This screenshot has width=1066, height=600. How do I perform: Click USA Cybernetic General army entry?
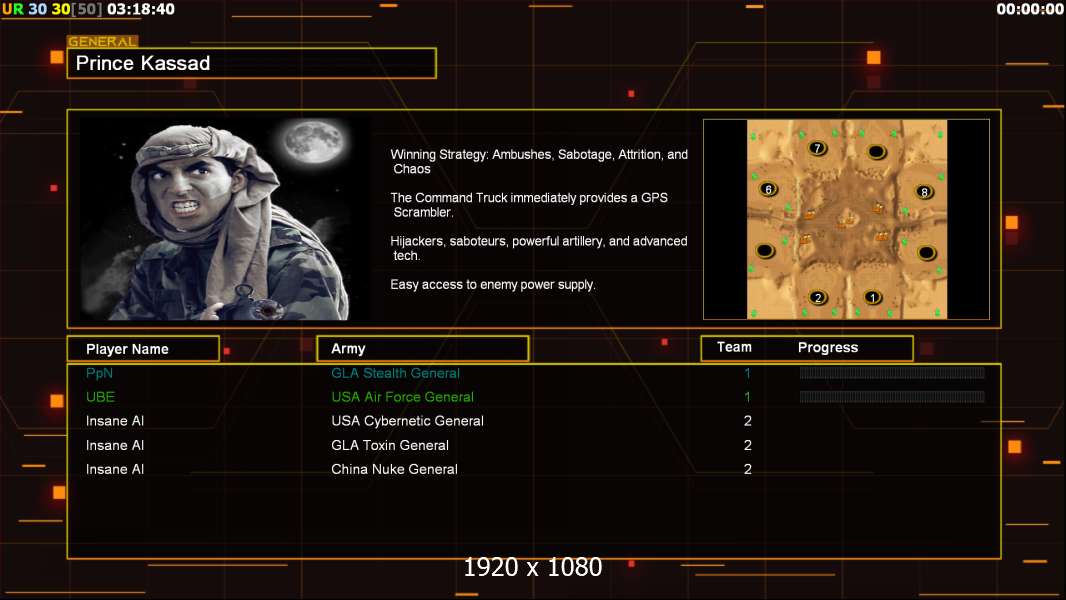pos(407,421)
